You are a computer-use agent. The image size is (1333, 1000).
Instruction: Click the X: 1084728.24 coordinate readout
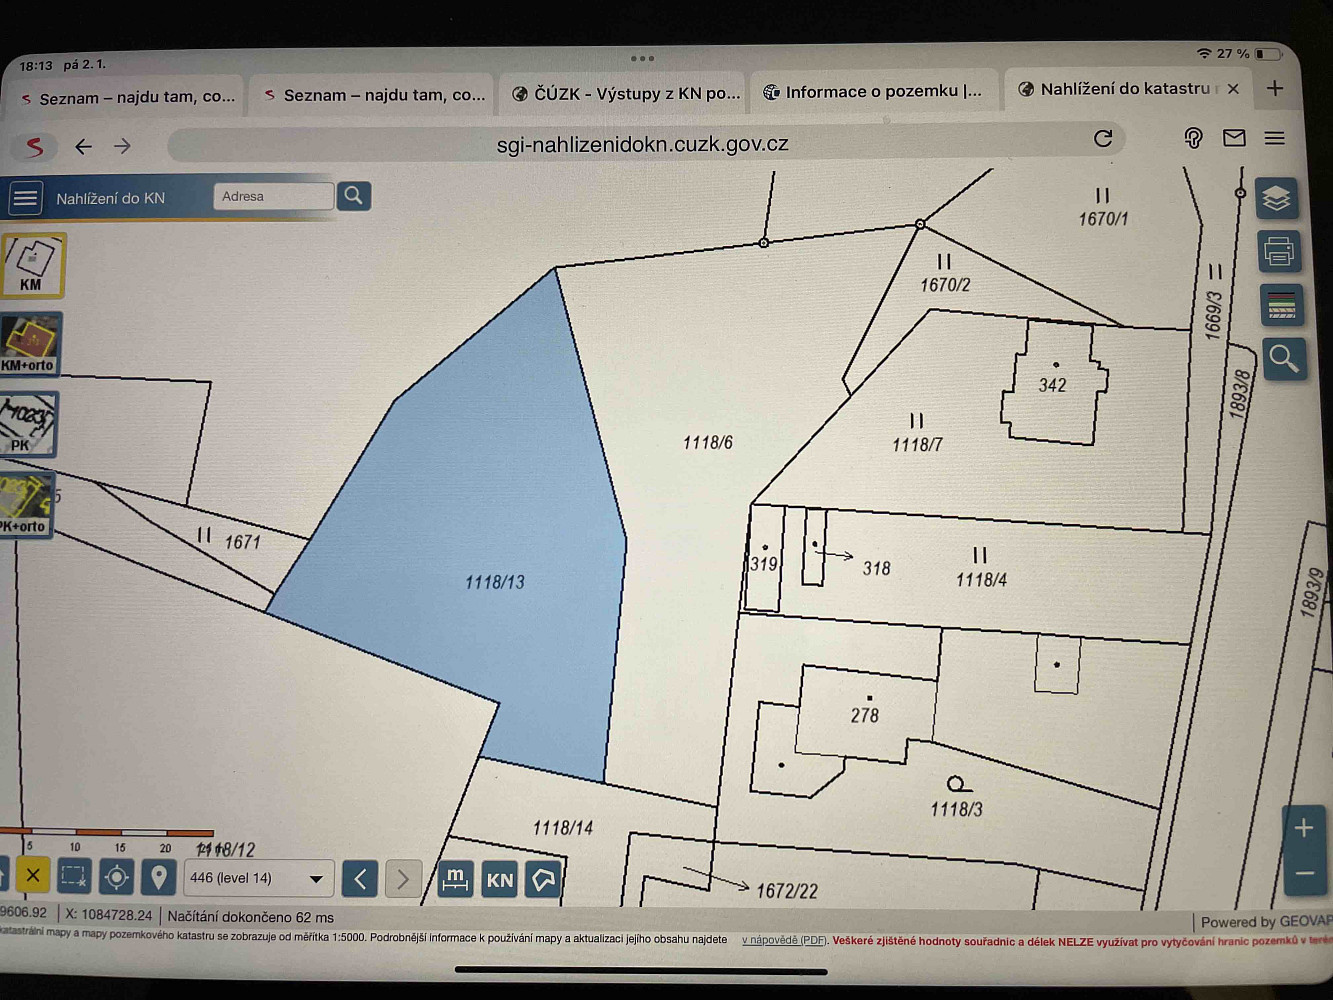[109, 914]
